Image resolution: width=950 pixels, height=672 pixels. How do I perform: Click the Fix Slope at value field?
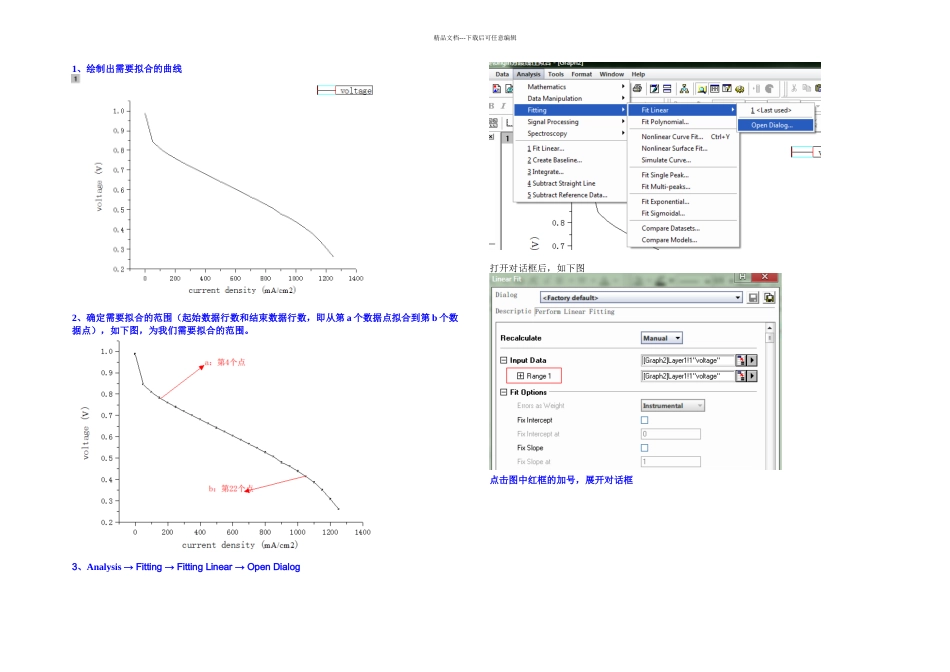pyautogui.click(x=671, y=462)
